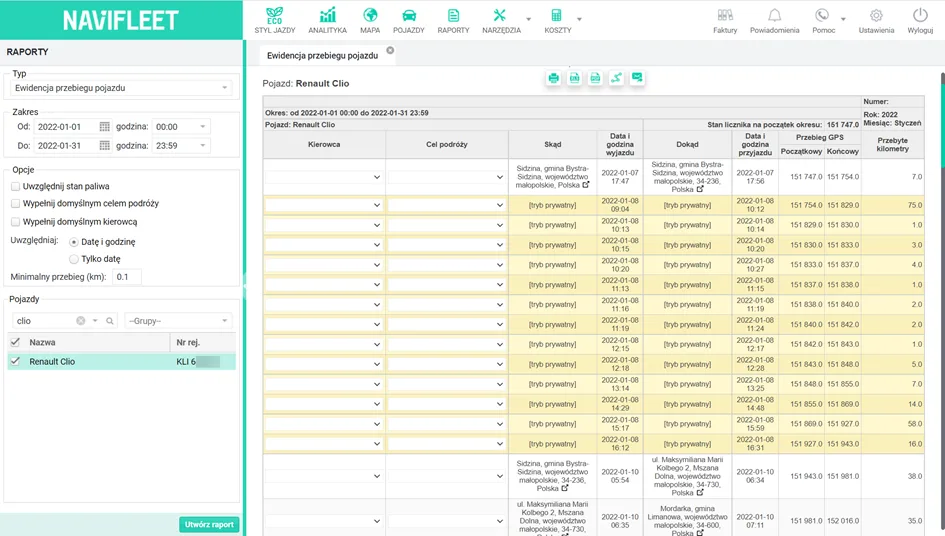Expand Pomoc submenu arrow
The image size is (945, 536).
(843, 19)
